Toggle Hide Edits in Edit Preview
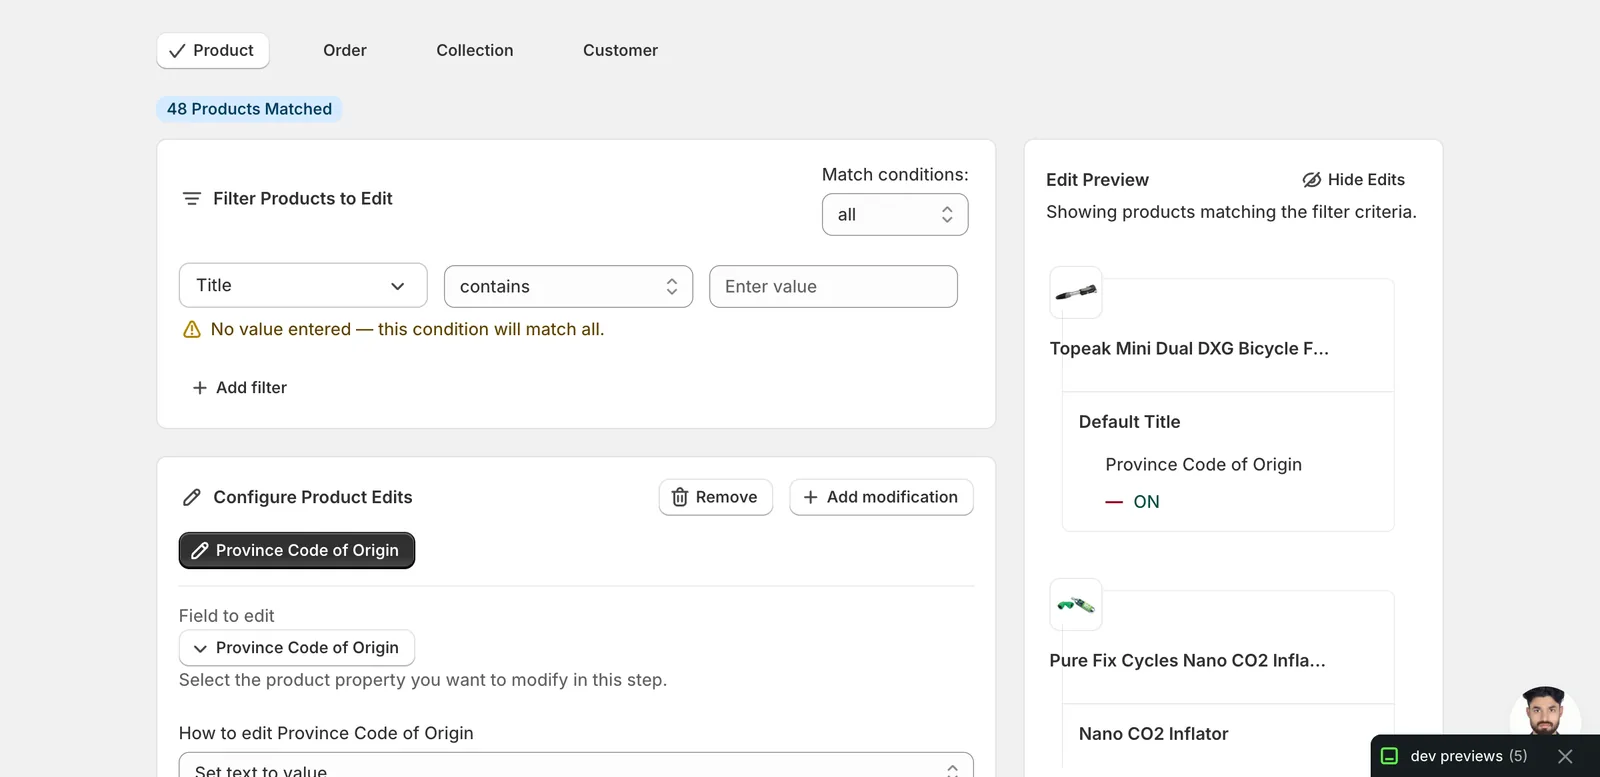The height and width of the screenshot is (777, 1600). [1354, 180]
